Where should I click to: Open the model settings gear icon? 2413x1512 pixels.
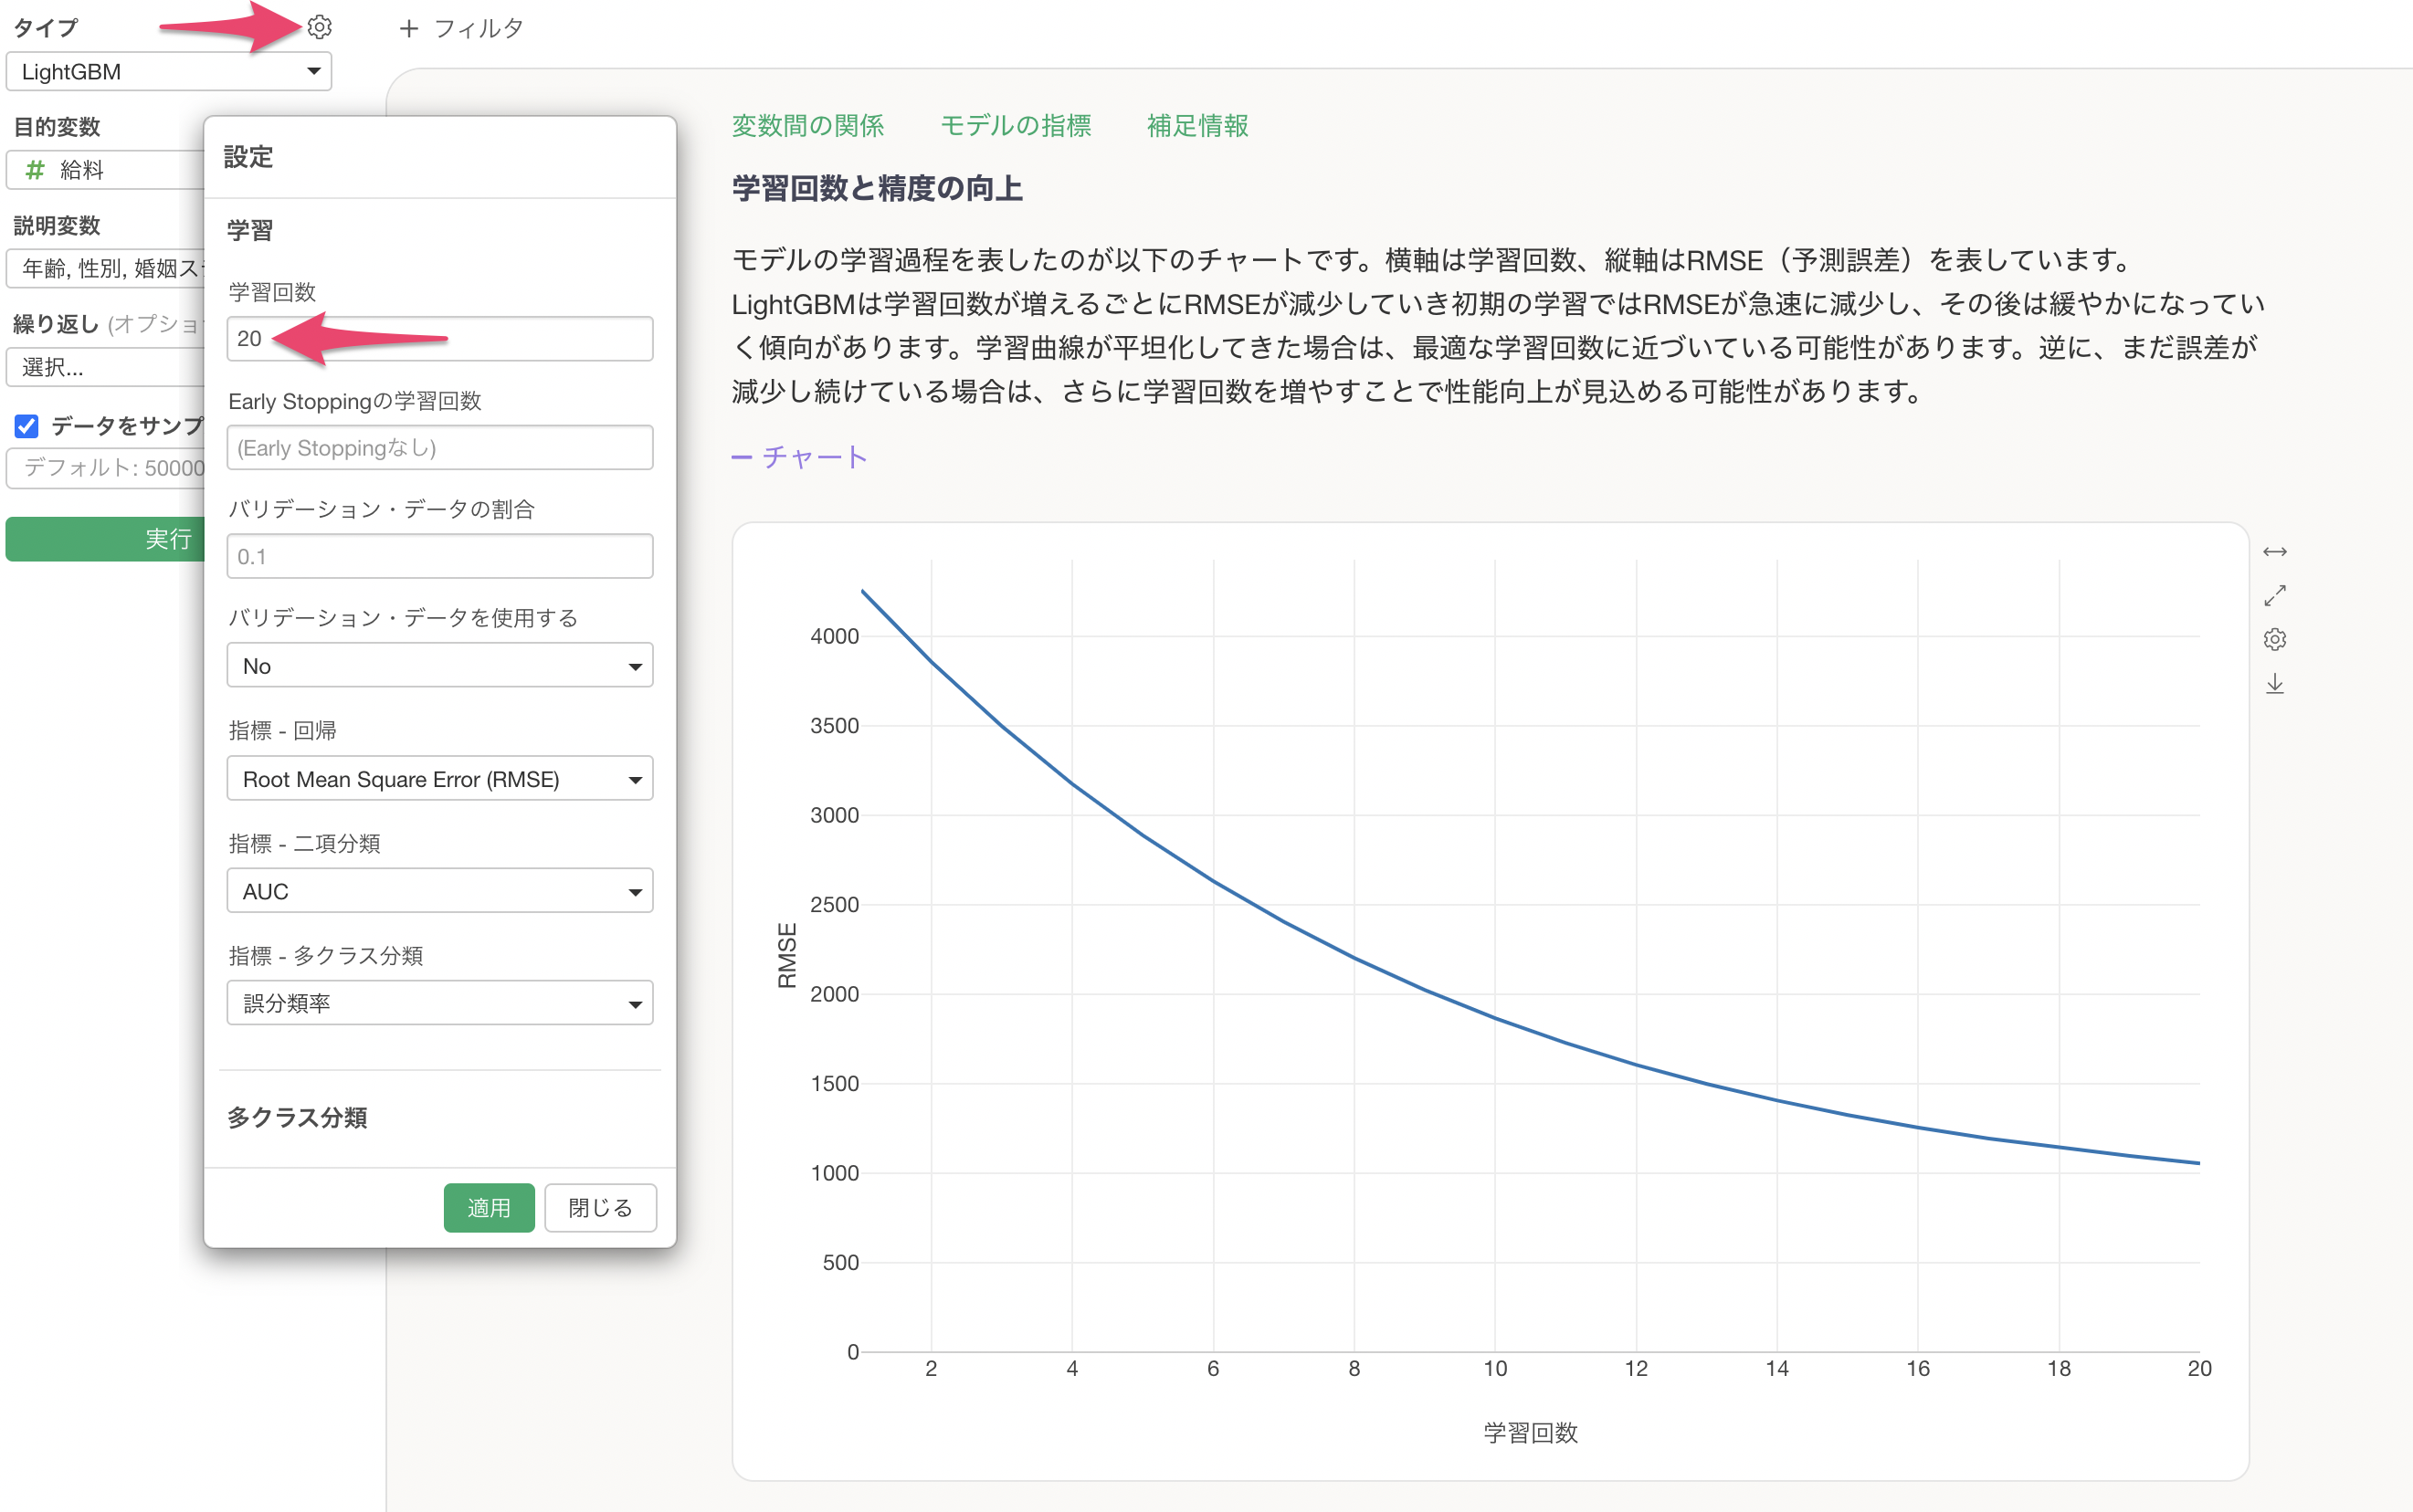[x=319, y=27]
